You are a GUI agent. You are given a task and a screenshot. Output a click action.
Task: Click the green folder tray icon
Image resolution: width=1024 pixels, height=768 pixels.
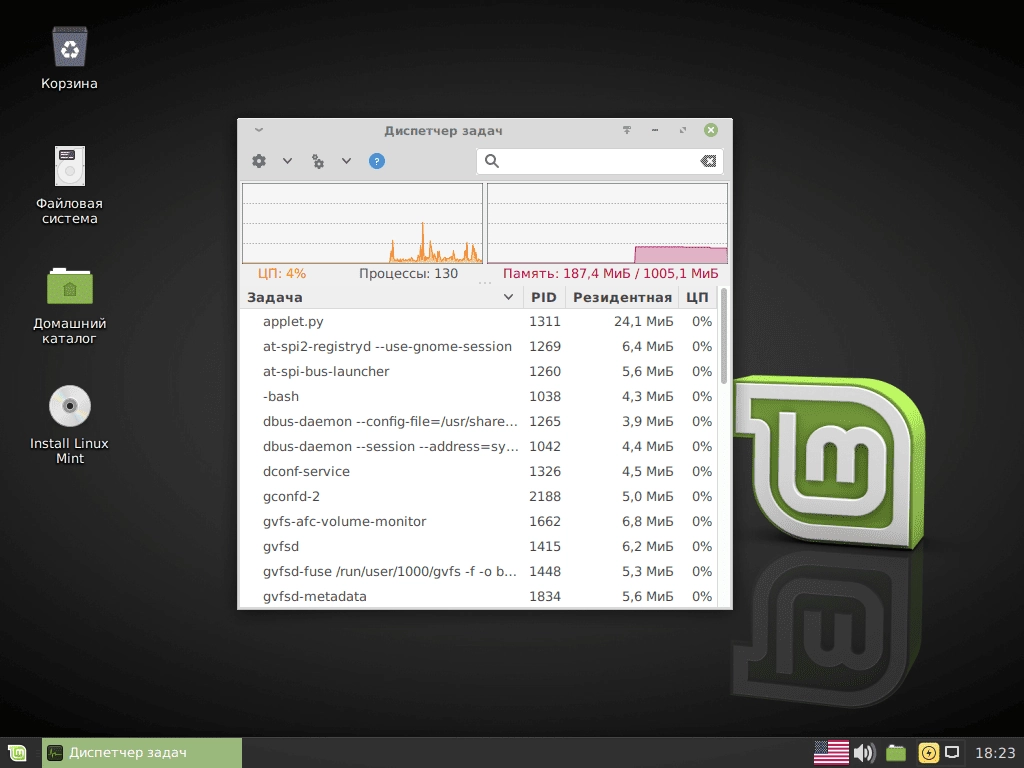tap(896, 753)
